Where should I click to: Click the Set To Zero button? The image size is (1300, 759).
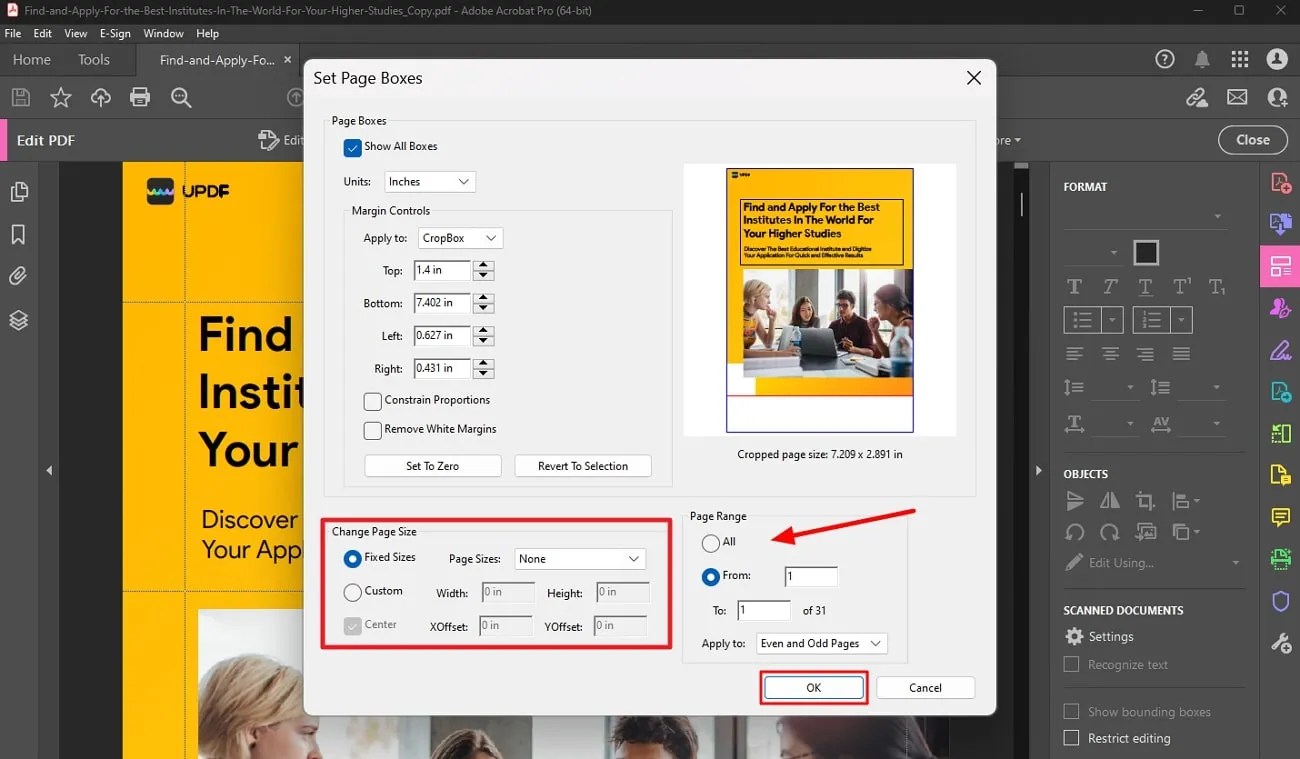432,465
